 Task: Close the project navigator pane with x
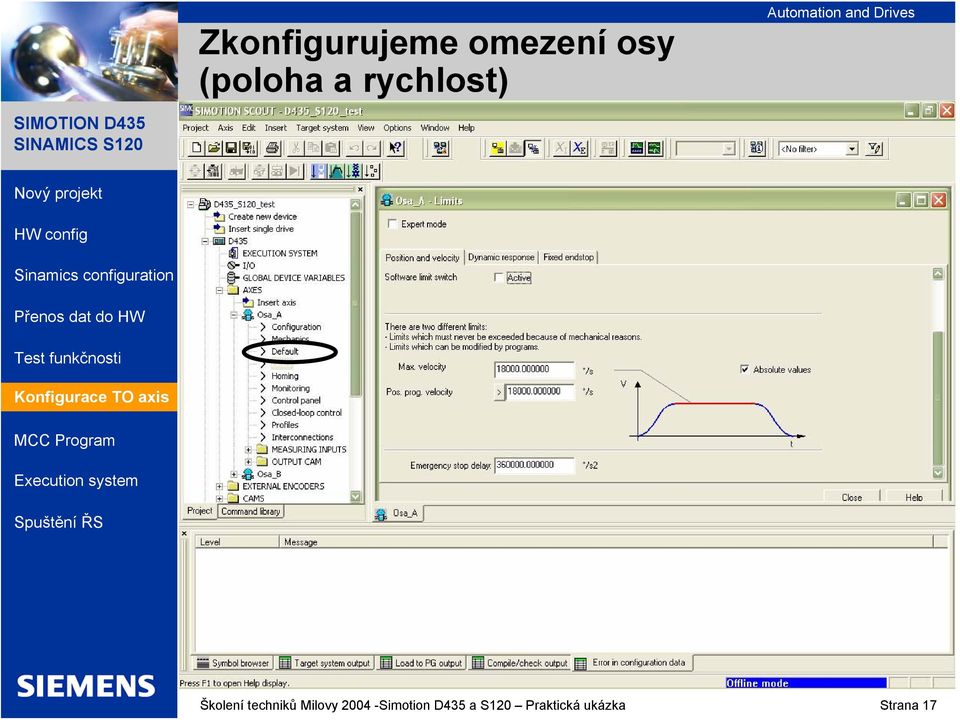360,189
